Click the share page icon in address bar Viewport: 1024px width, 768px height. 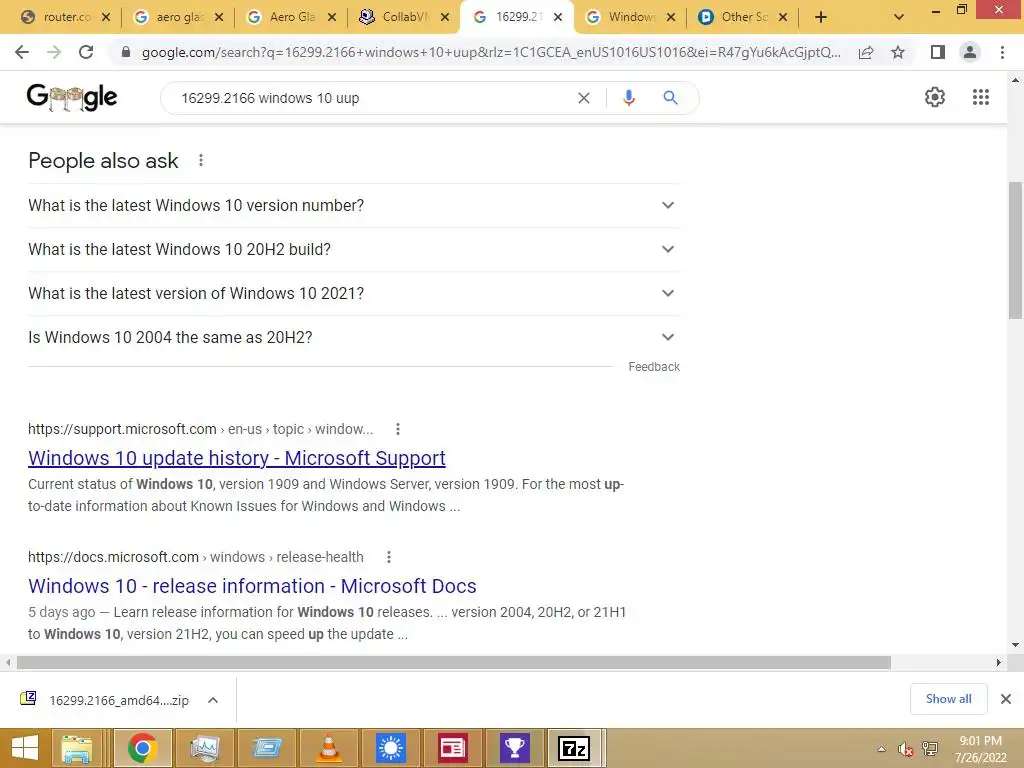pyautogui.click(x=866, y=52)
